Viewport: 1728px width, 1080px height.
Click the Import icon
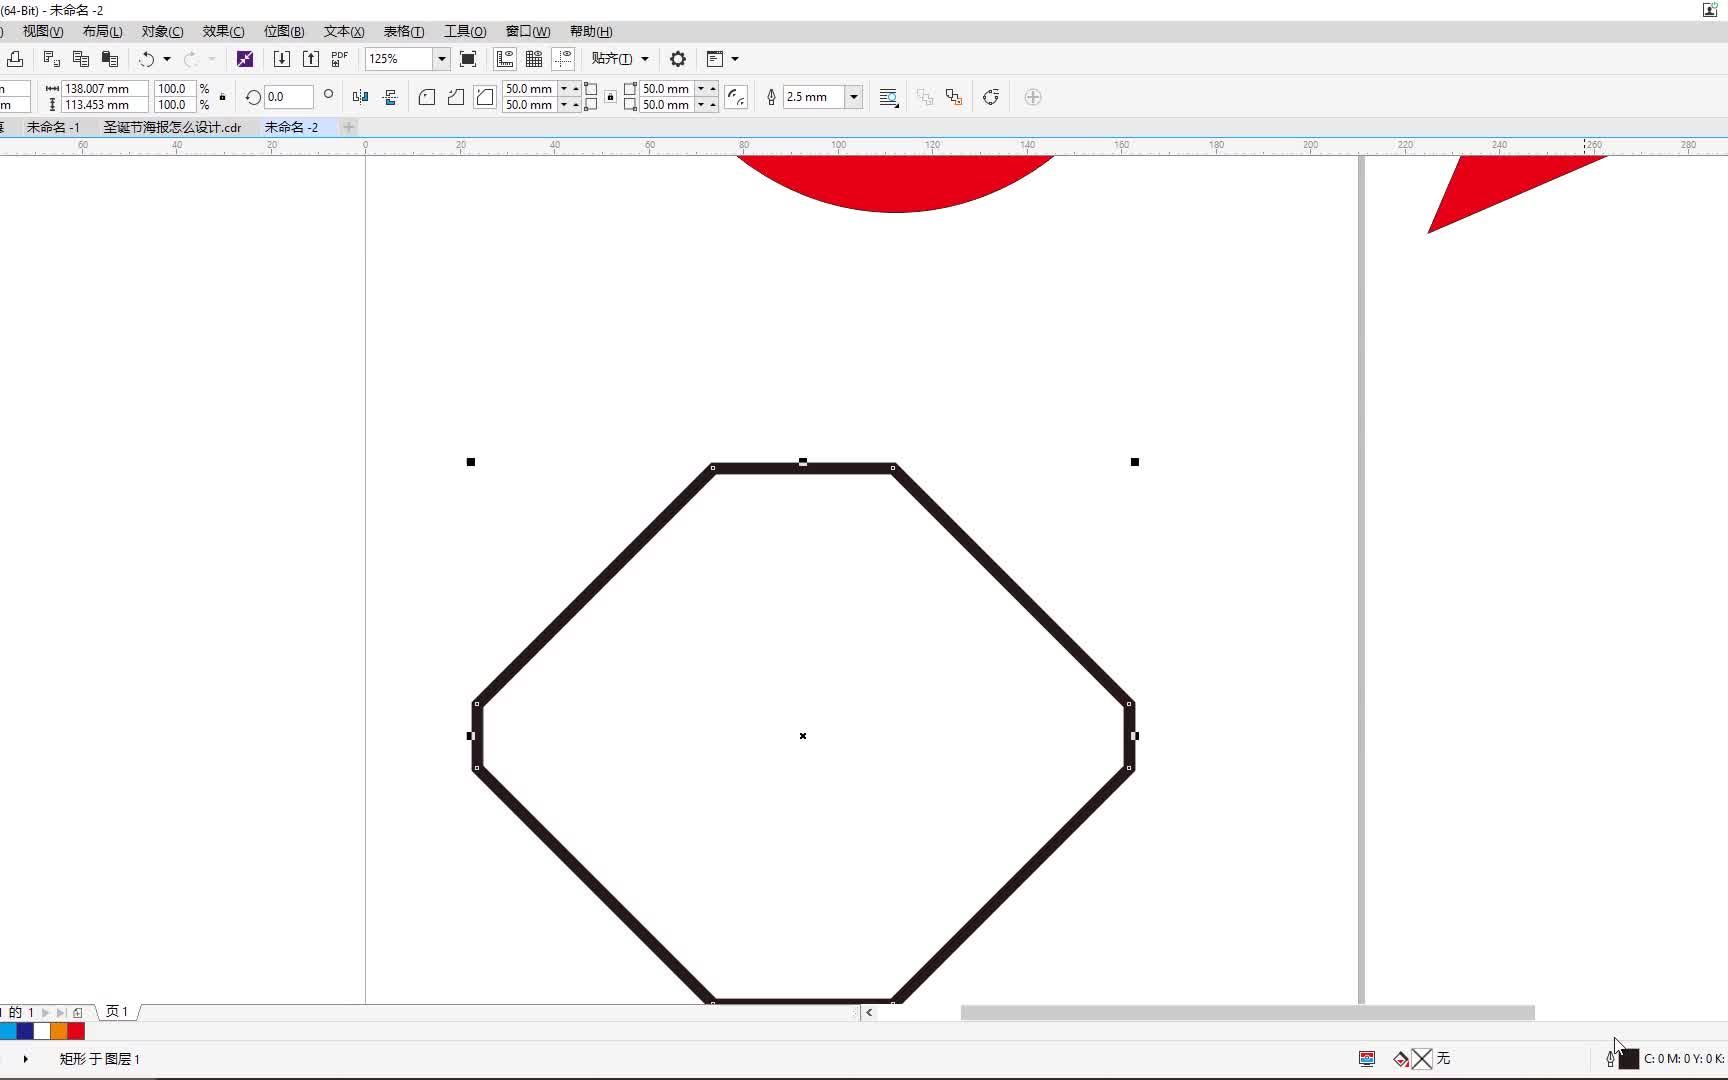[x=282, y=59]
